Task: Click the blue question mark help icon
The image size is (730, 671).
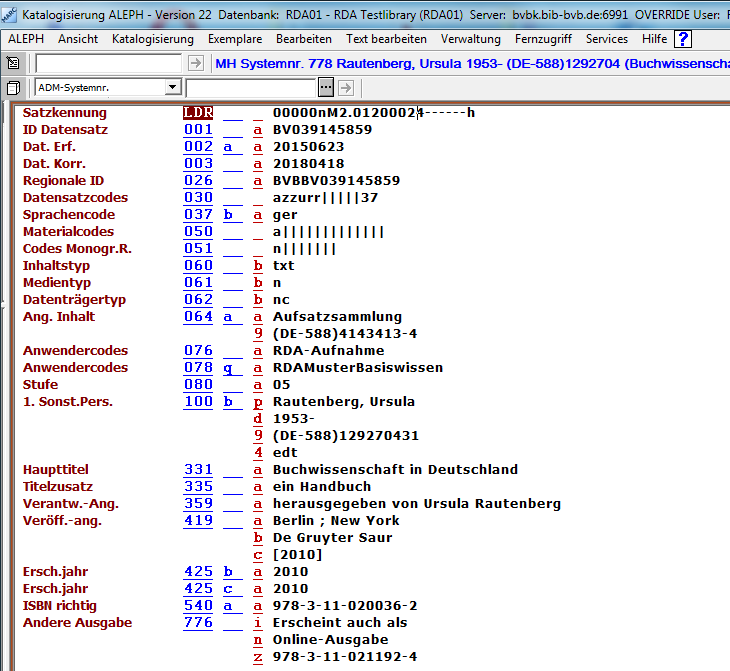Action: [x=683, y=39]
